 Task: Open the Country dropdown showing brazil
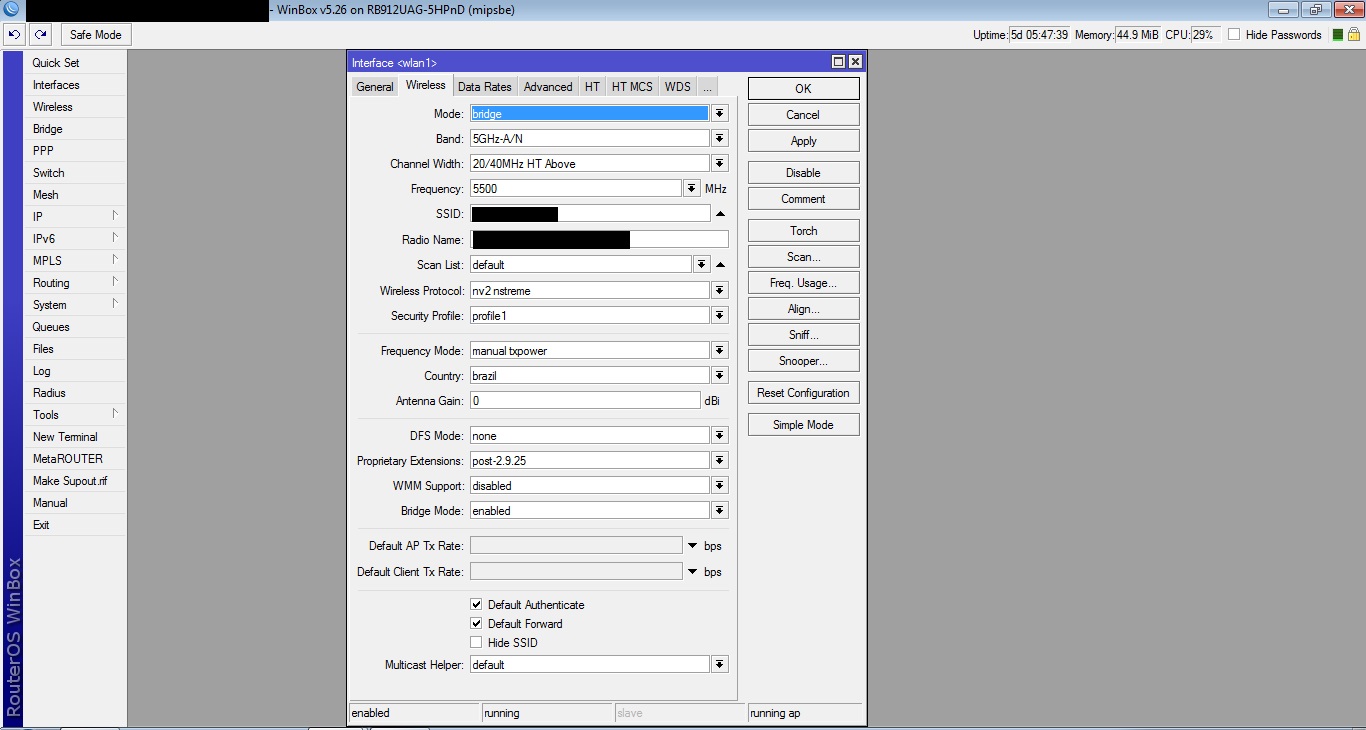(719, 376)
